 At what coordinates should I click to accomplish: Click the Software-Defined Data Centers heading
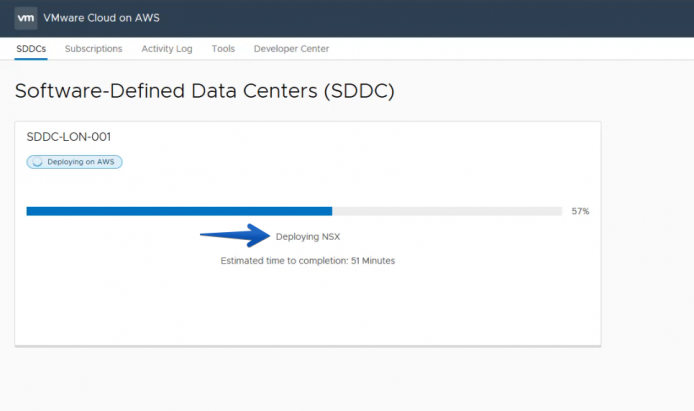point(204,91)
